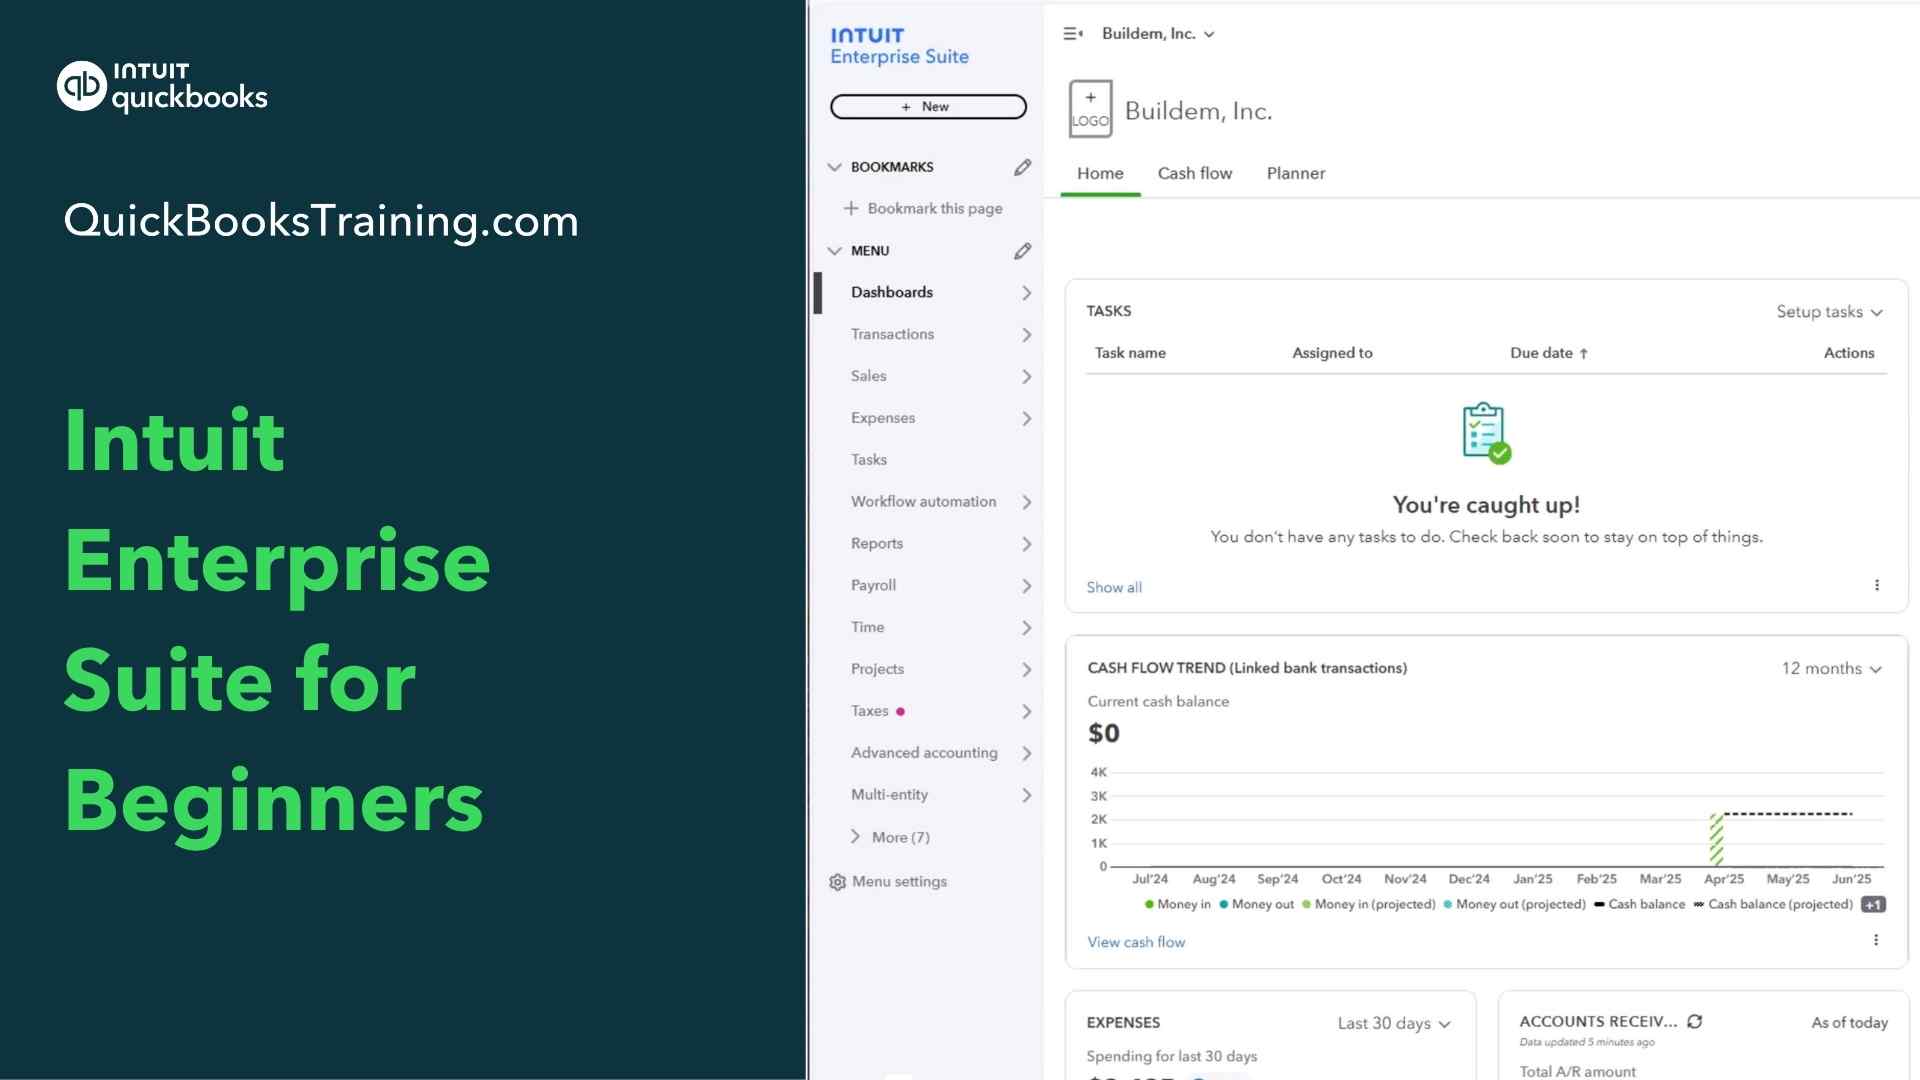
Task: Toggle Money out legend series
Action: 1257,904
